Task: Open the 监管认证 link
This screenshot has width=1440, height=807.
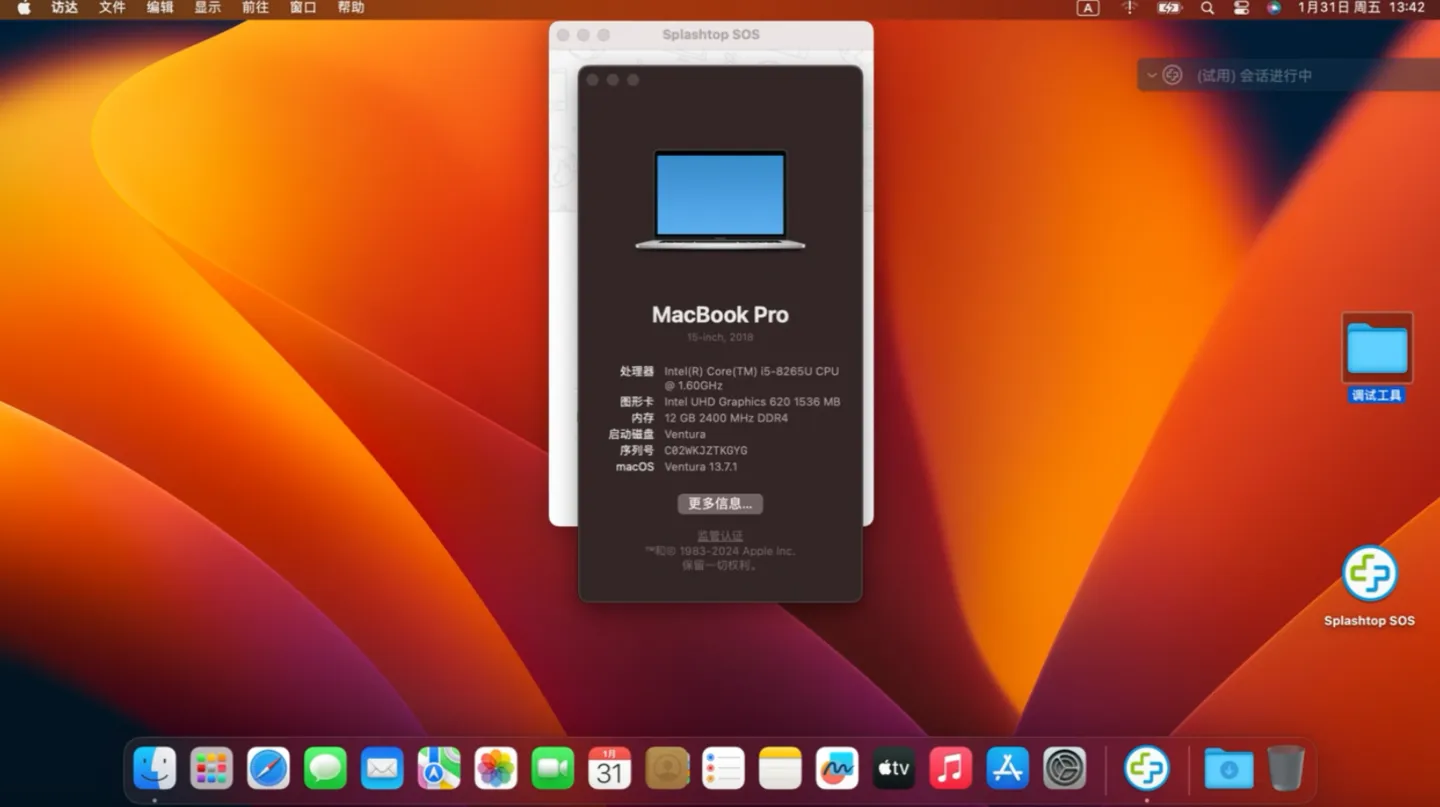Action: pos(720,535)
